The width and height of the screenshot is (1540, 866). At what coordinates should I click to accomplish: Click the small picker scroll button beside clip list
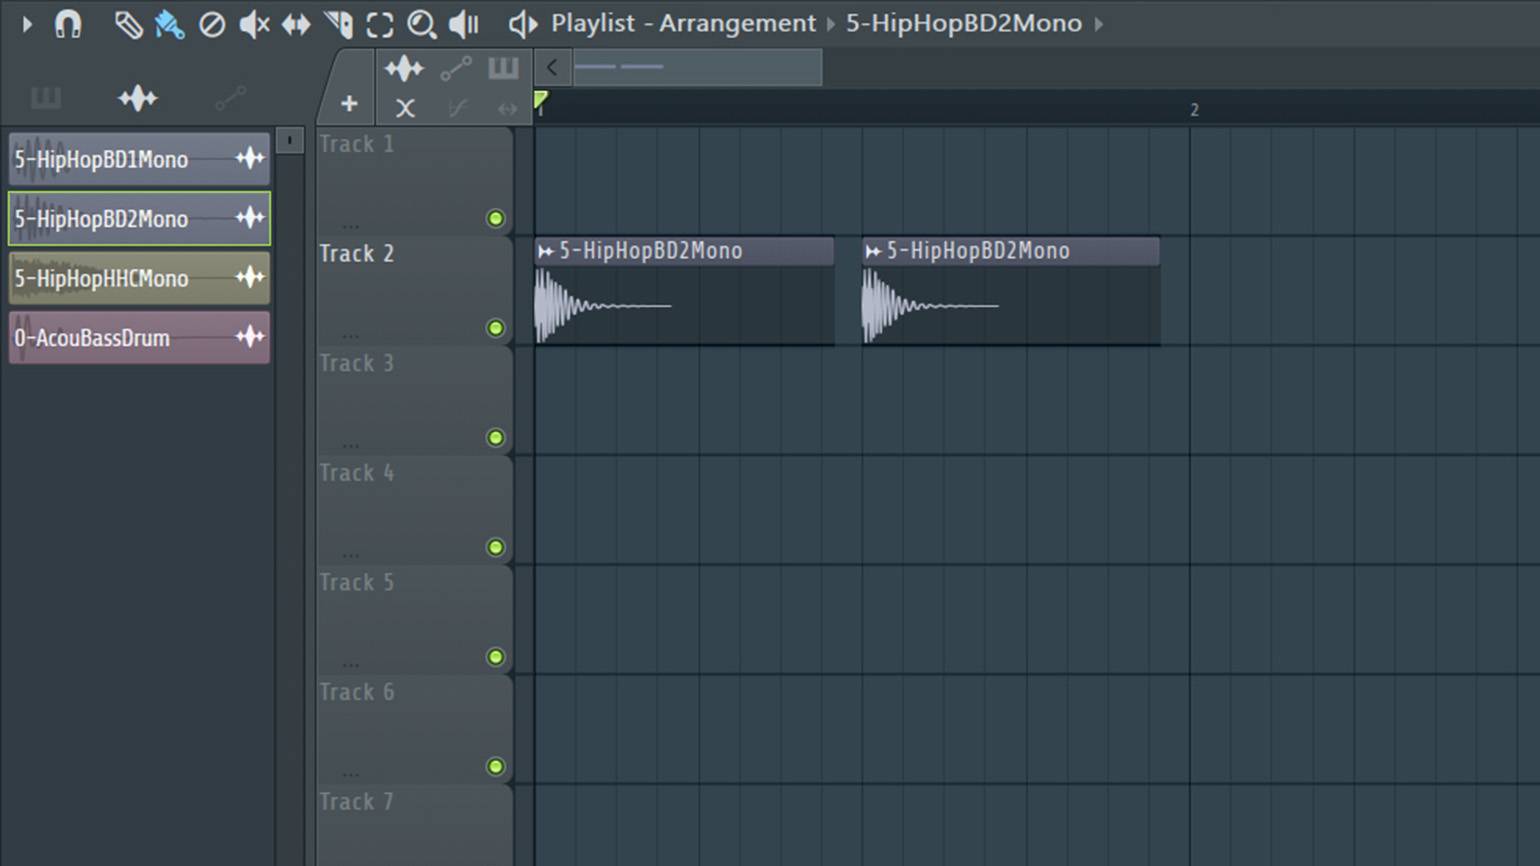click(290, 140)
